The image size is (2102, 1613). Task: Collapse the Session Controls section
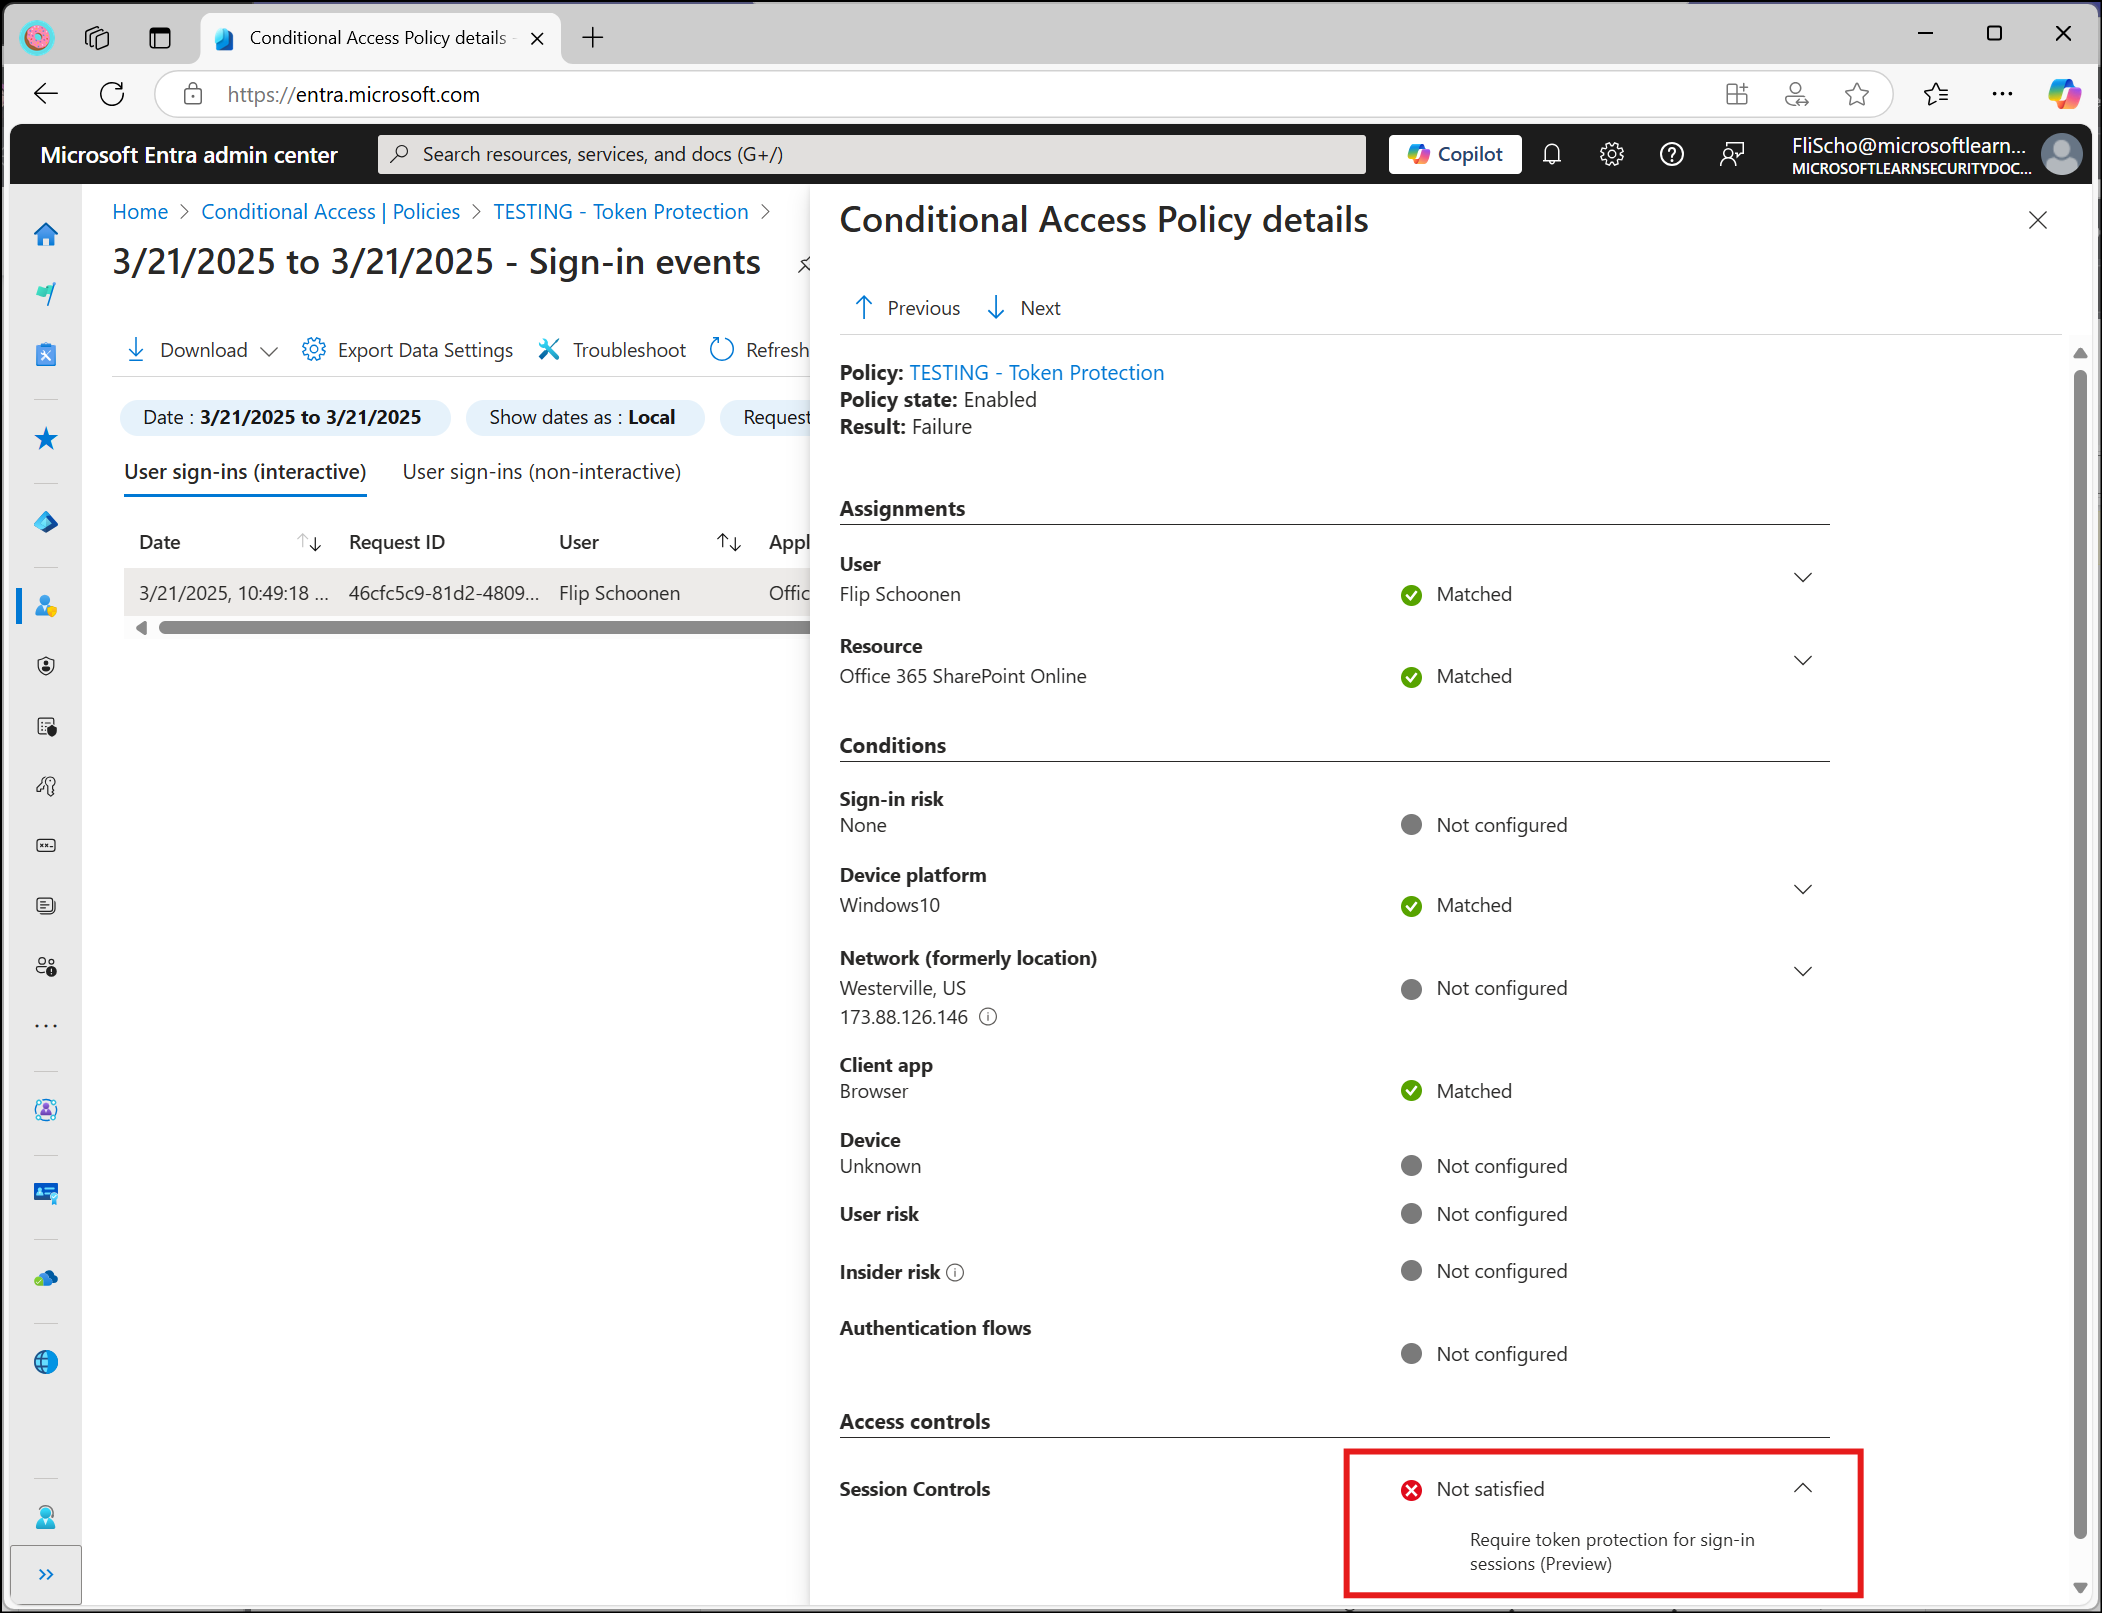click(x=1802, y=1488)
